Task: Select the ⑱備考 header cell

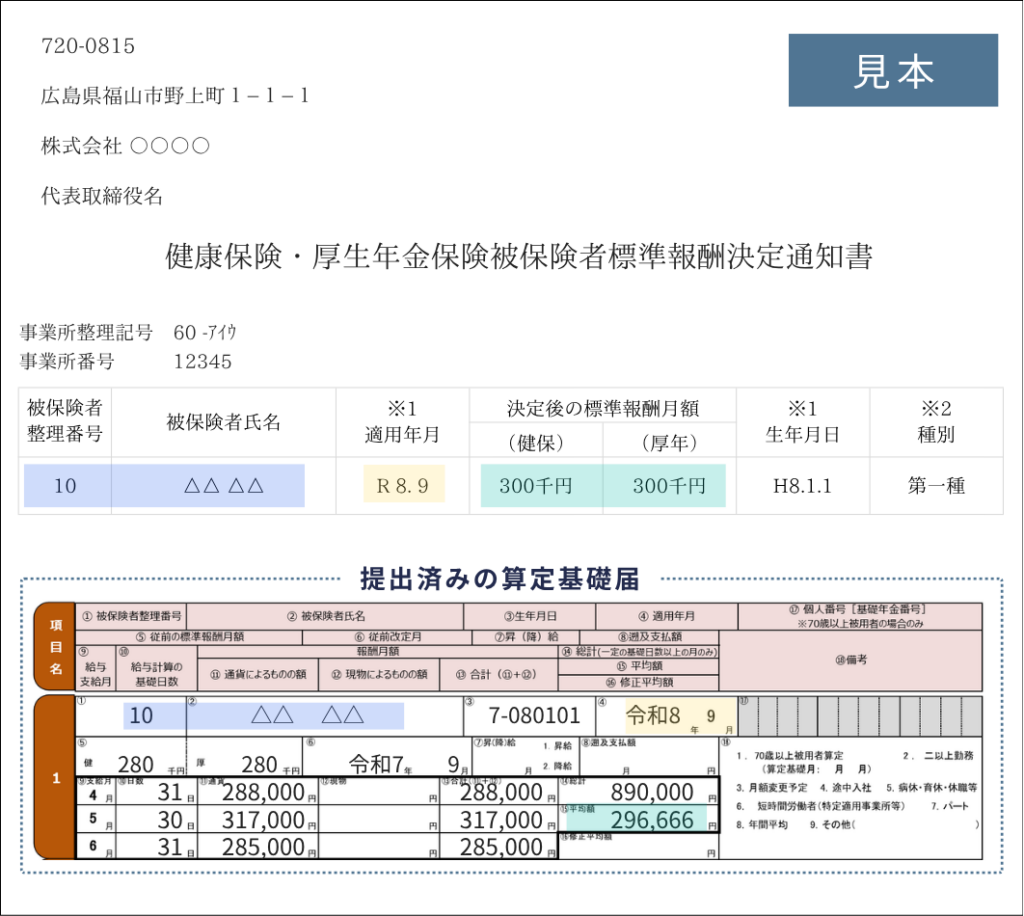Action: (x=851, y=660)
